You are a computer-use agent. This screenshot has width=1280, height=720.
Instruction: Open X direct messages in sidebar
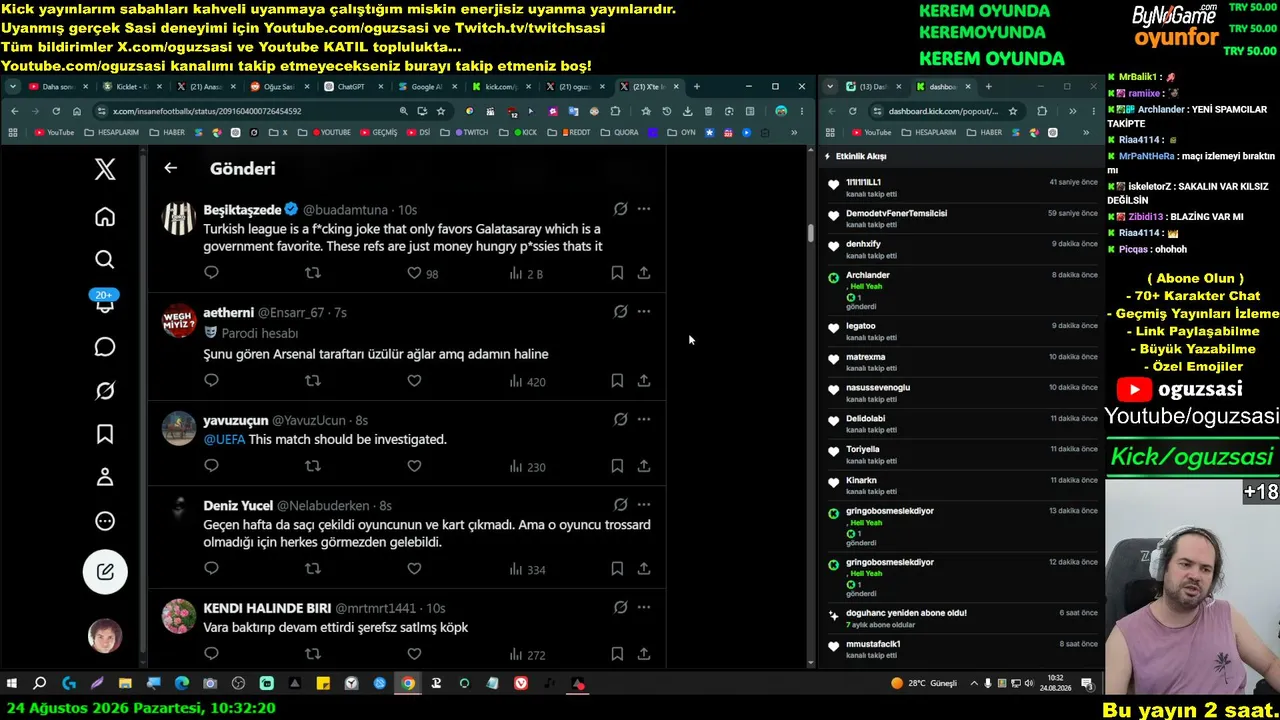point(105,347)
